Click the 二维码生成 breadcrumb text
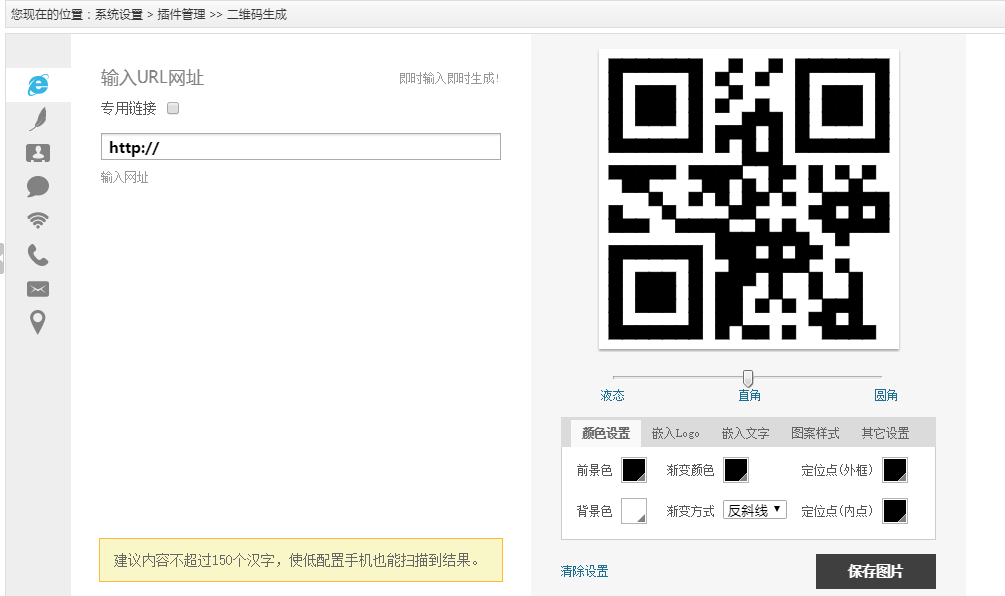This screenshot has width=1005, height=596. pos(256,14)
